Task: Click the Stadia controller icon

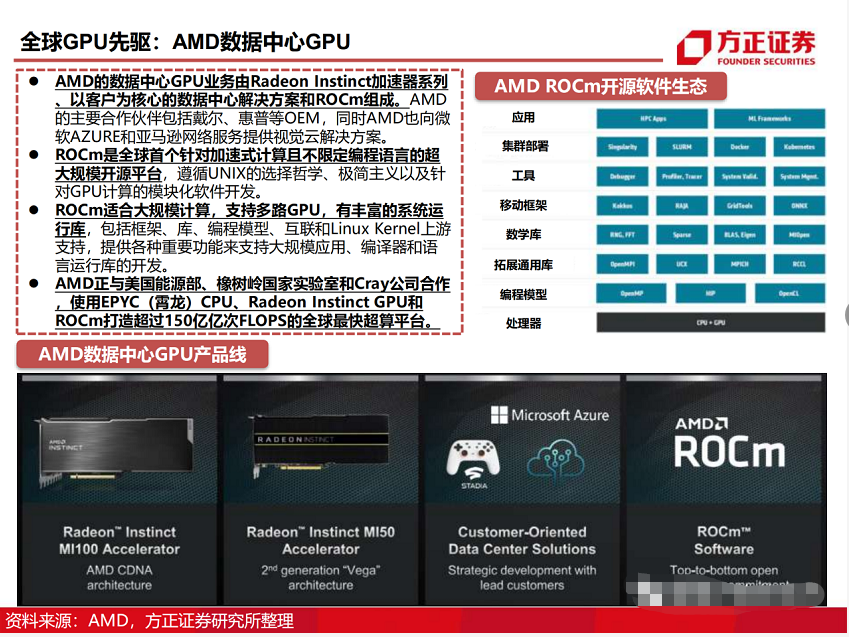Action: click(473, 465)
